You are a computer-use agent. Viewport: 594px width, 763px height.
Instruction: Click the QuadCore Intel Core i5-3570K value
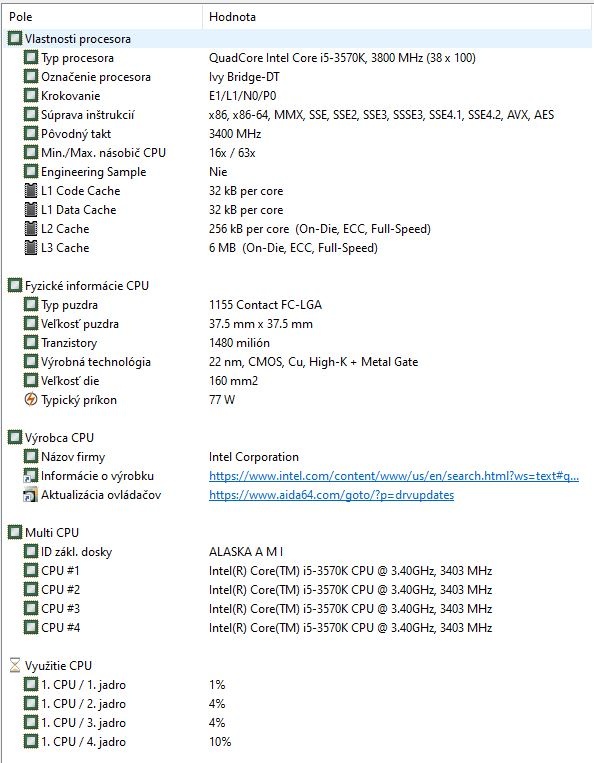click(342, 57)
